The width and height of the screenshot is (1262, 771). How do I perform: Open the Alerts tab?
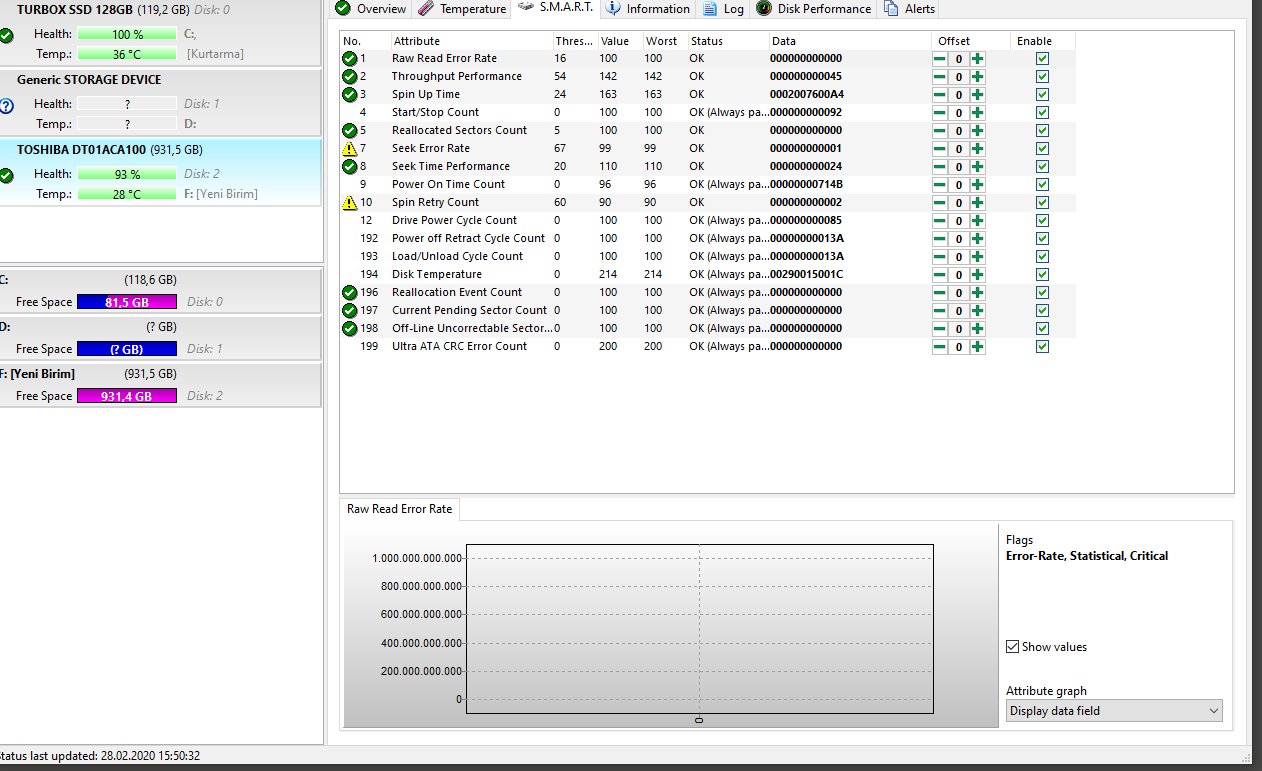point(910,9)
